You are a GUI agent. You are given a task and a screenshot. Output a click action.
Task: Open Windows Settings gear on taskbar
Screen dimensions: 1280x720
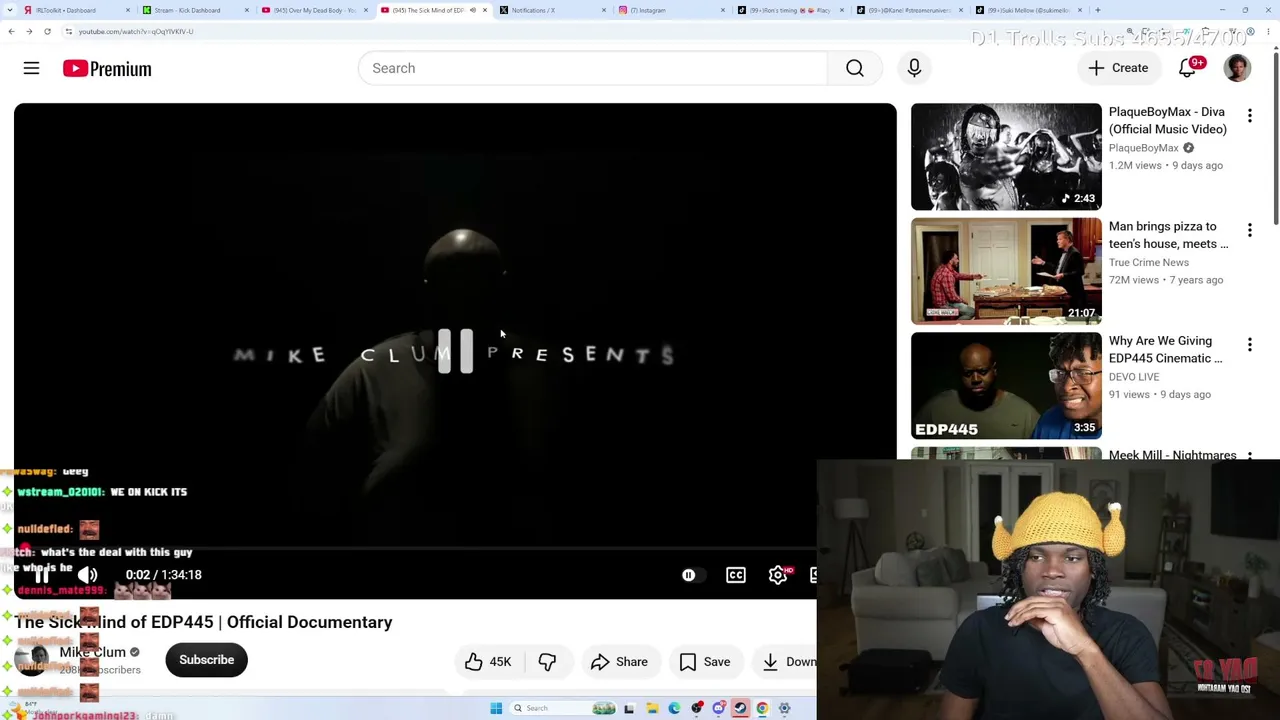point(784,708)
